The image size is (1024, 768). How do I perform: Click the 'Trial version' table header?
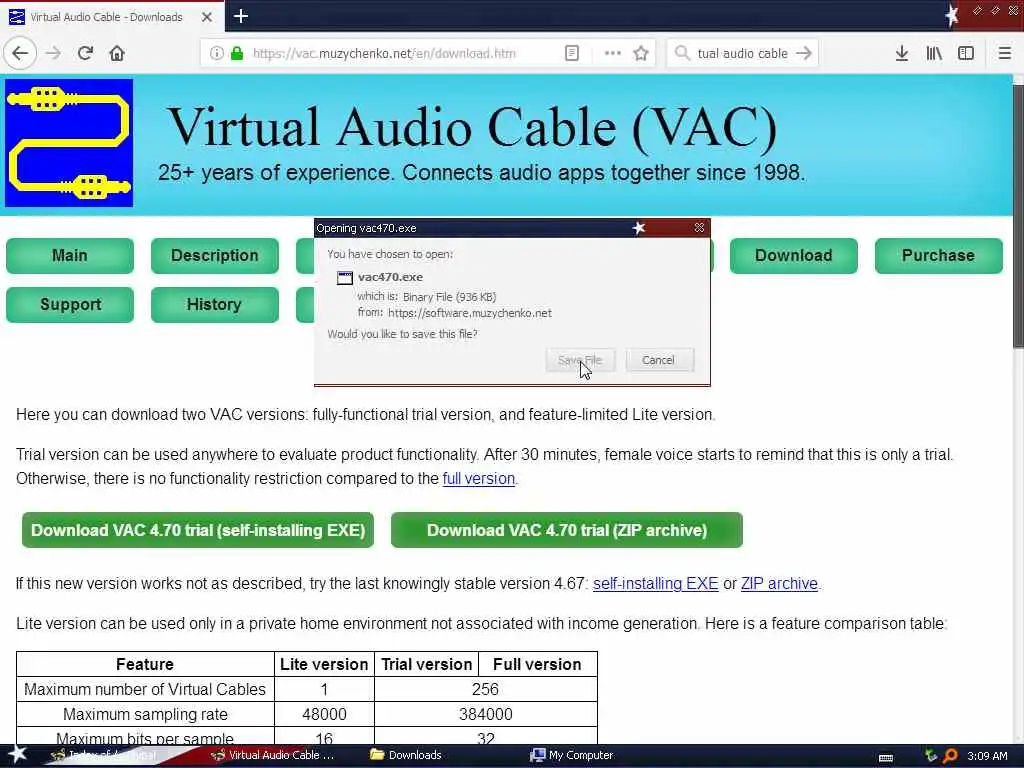426,664
